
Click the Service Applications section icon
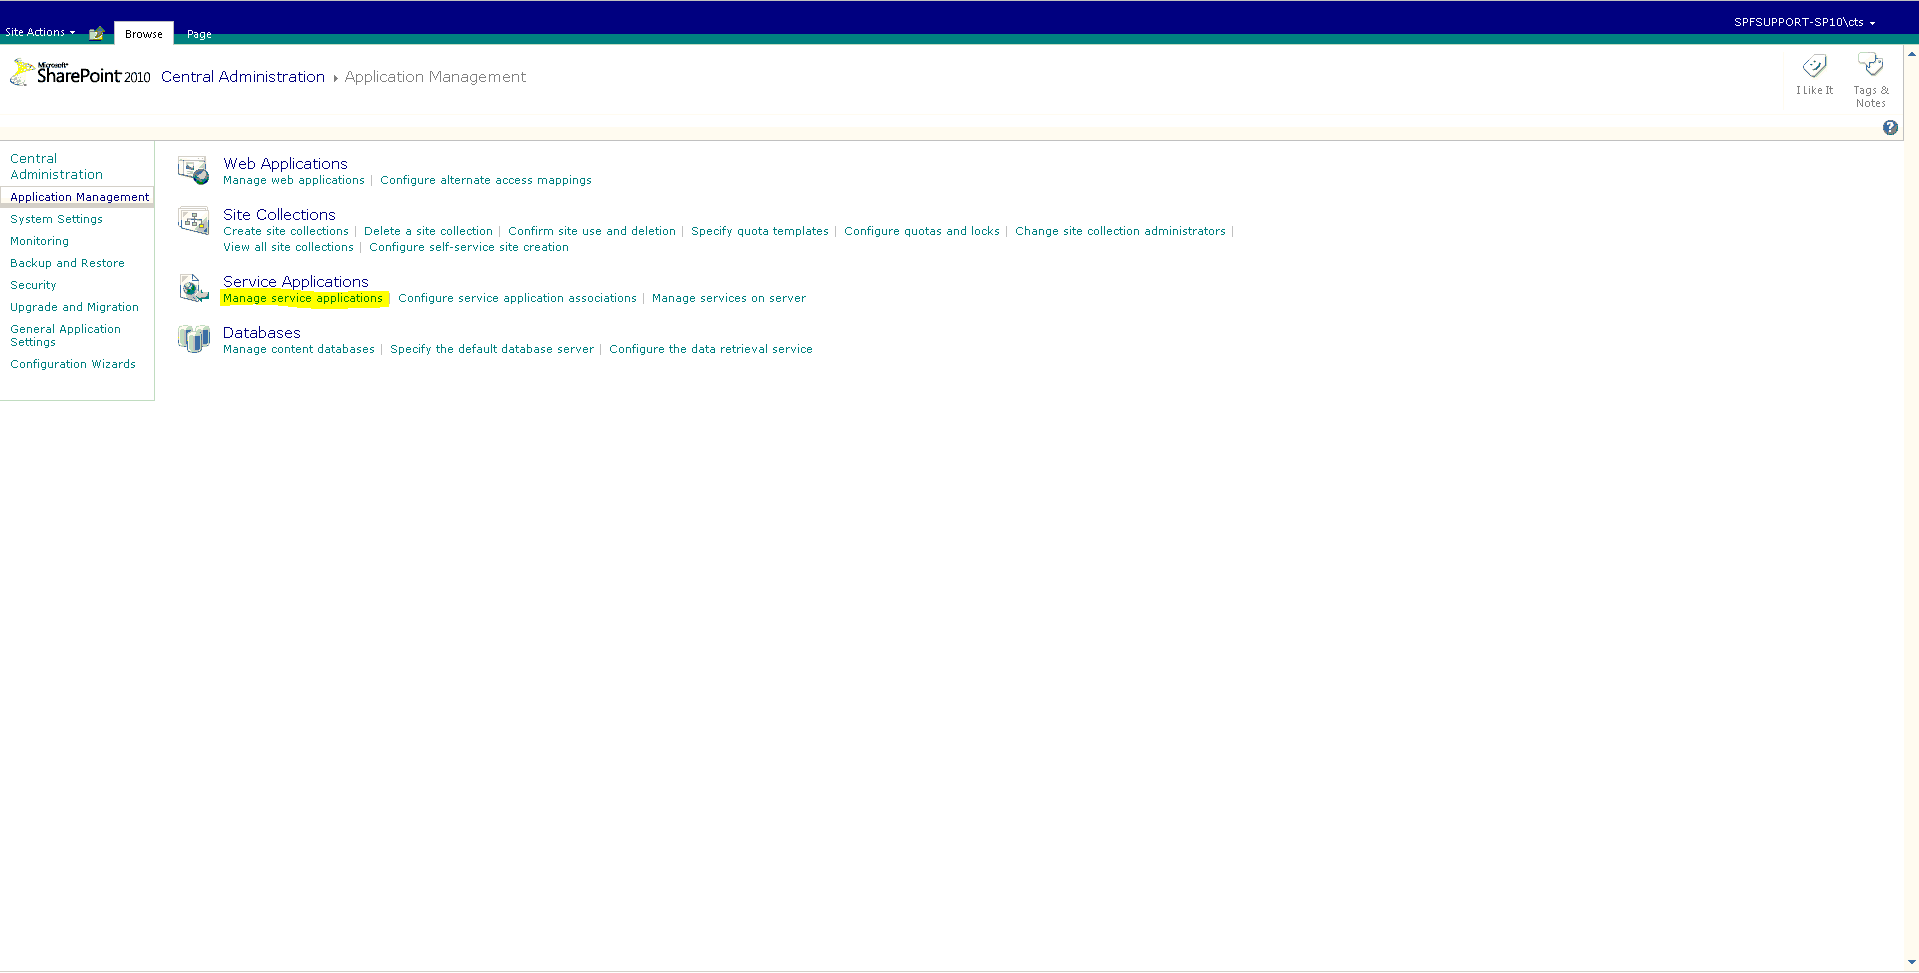[194, 288]
